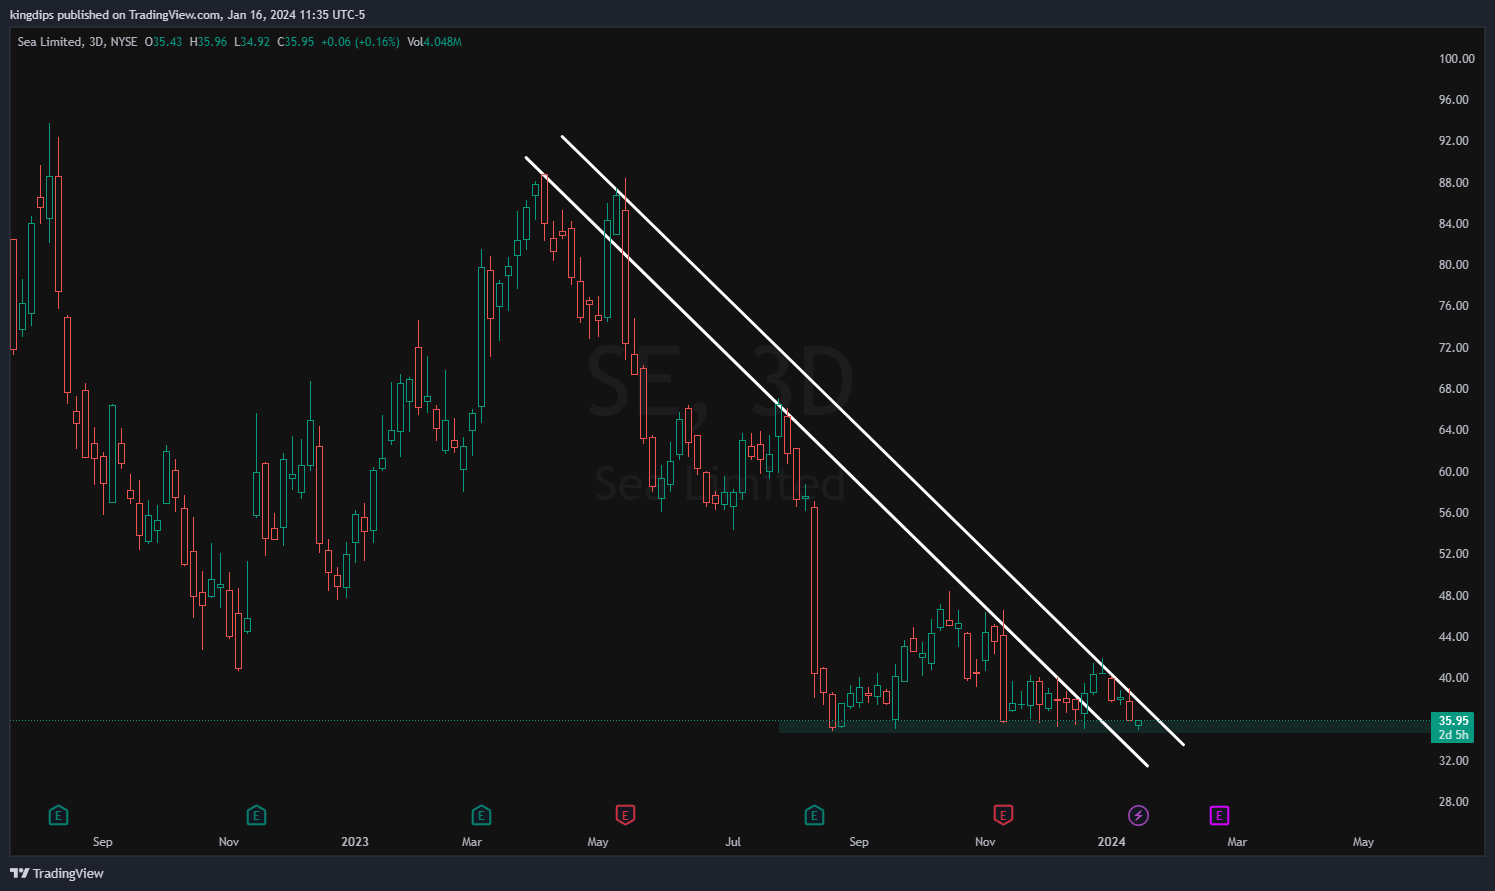
Task: Click the 2d 5h bar countdown label
Action: tap(1453, 735)
